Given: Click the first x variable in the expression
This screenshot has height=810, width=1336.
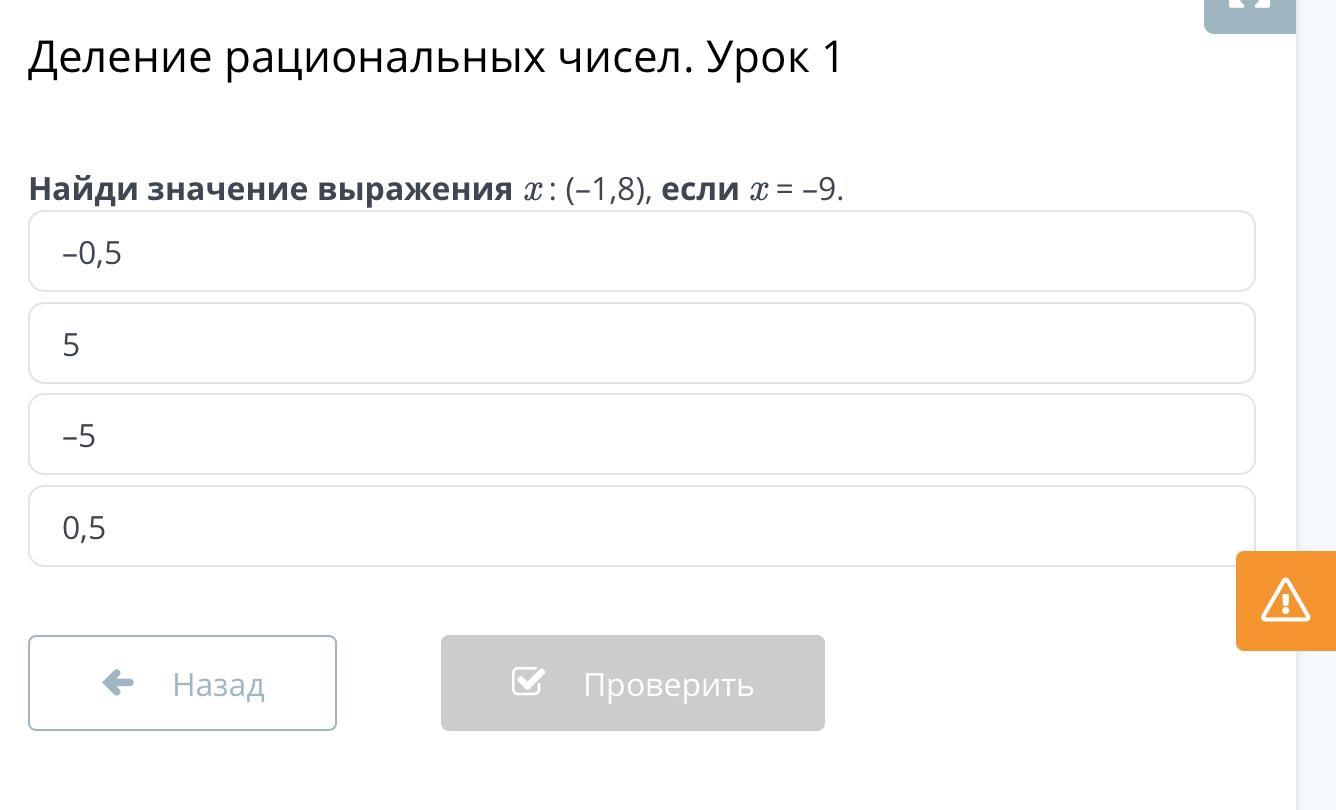Looking at the screenshot, I should 533,190.
